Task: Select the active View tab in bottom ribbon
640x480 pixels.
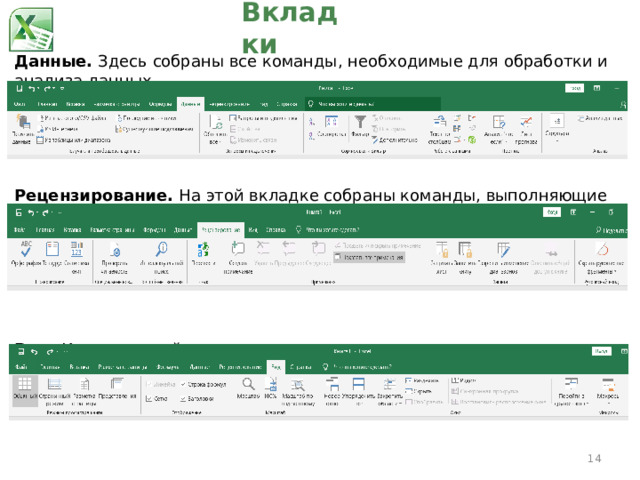Action: (276, 367)
